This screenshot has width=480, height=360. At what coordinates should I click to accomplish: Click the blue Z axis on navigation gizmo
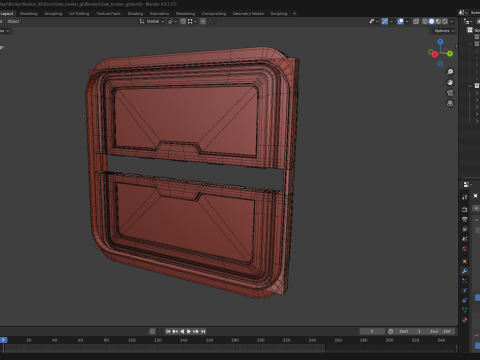pyautogui.click(x=440, y=42)
